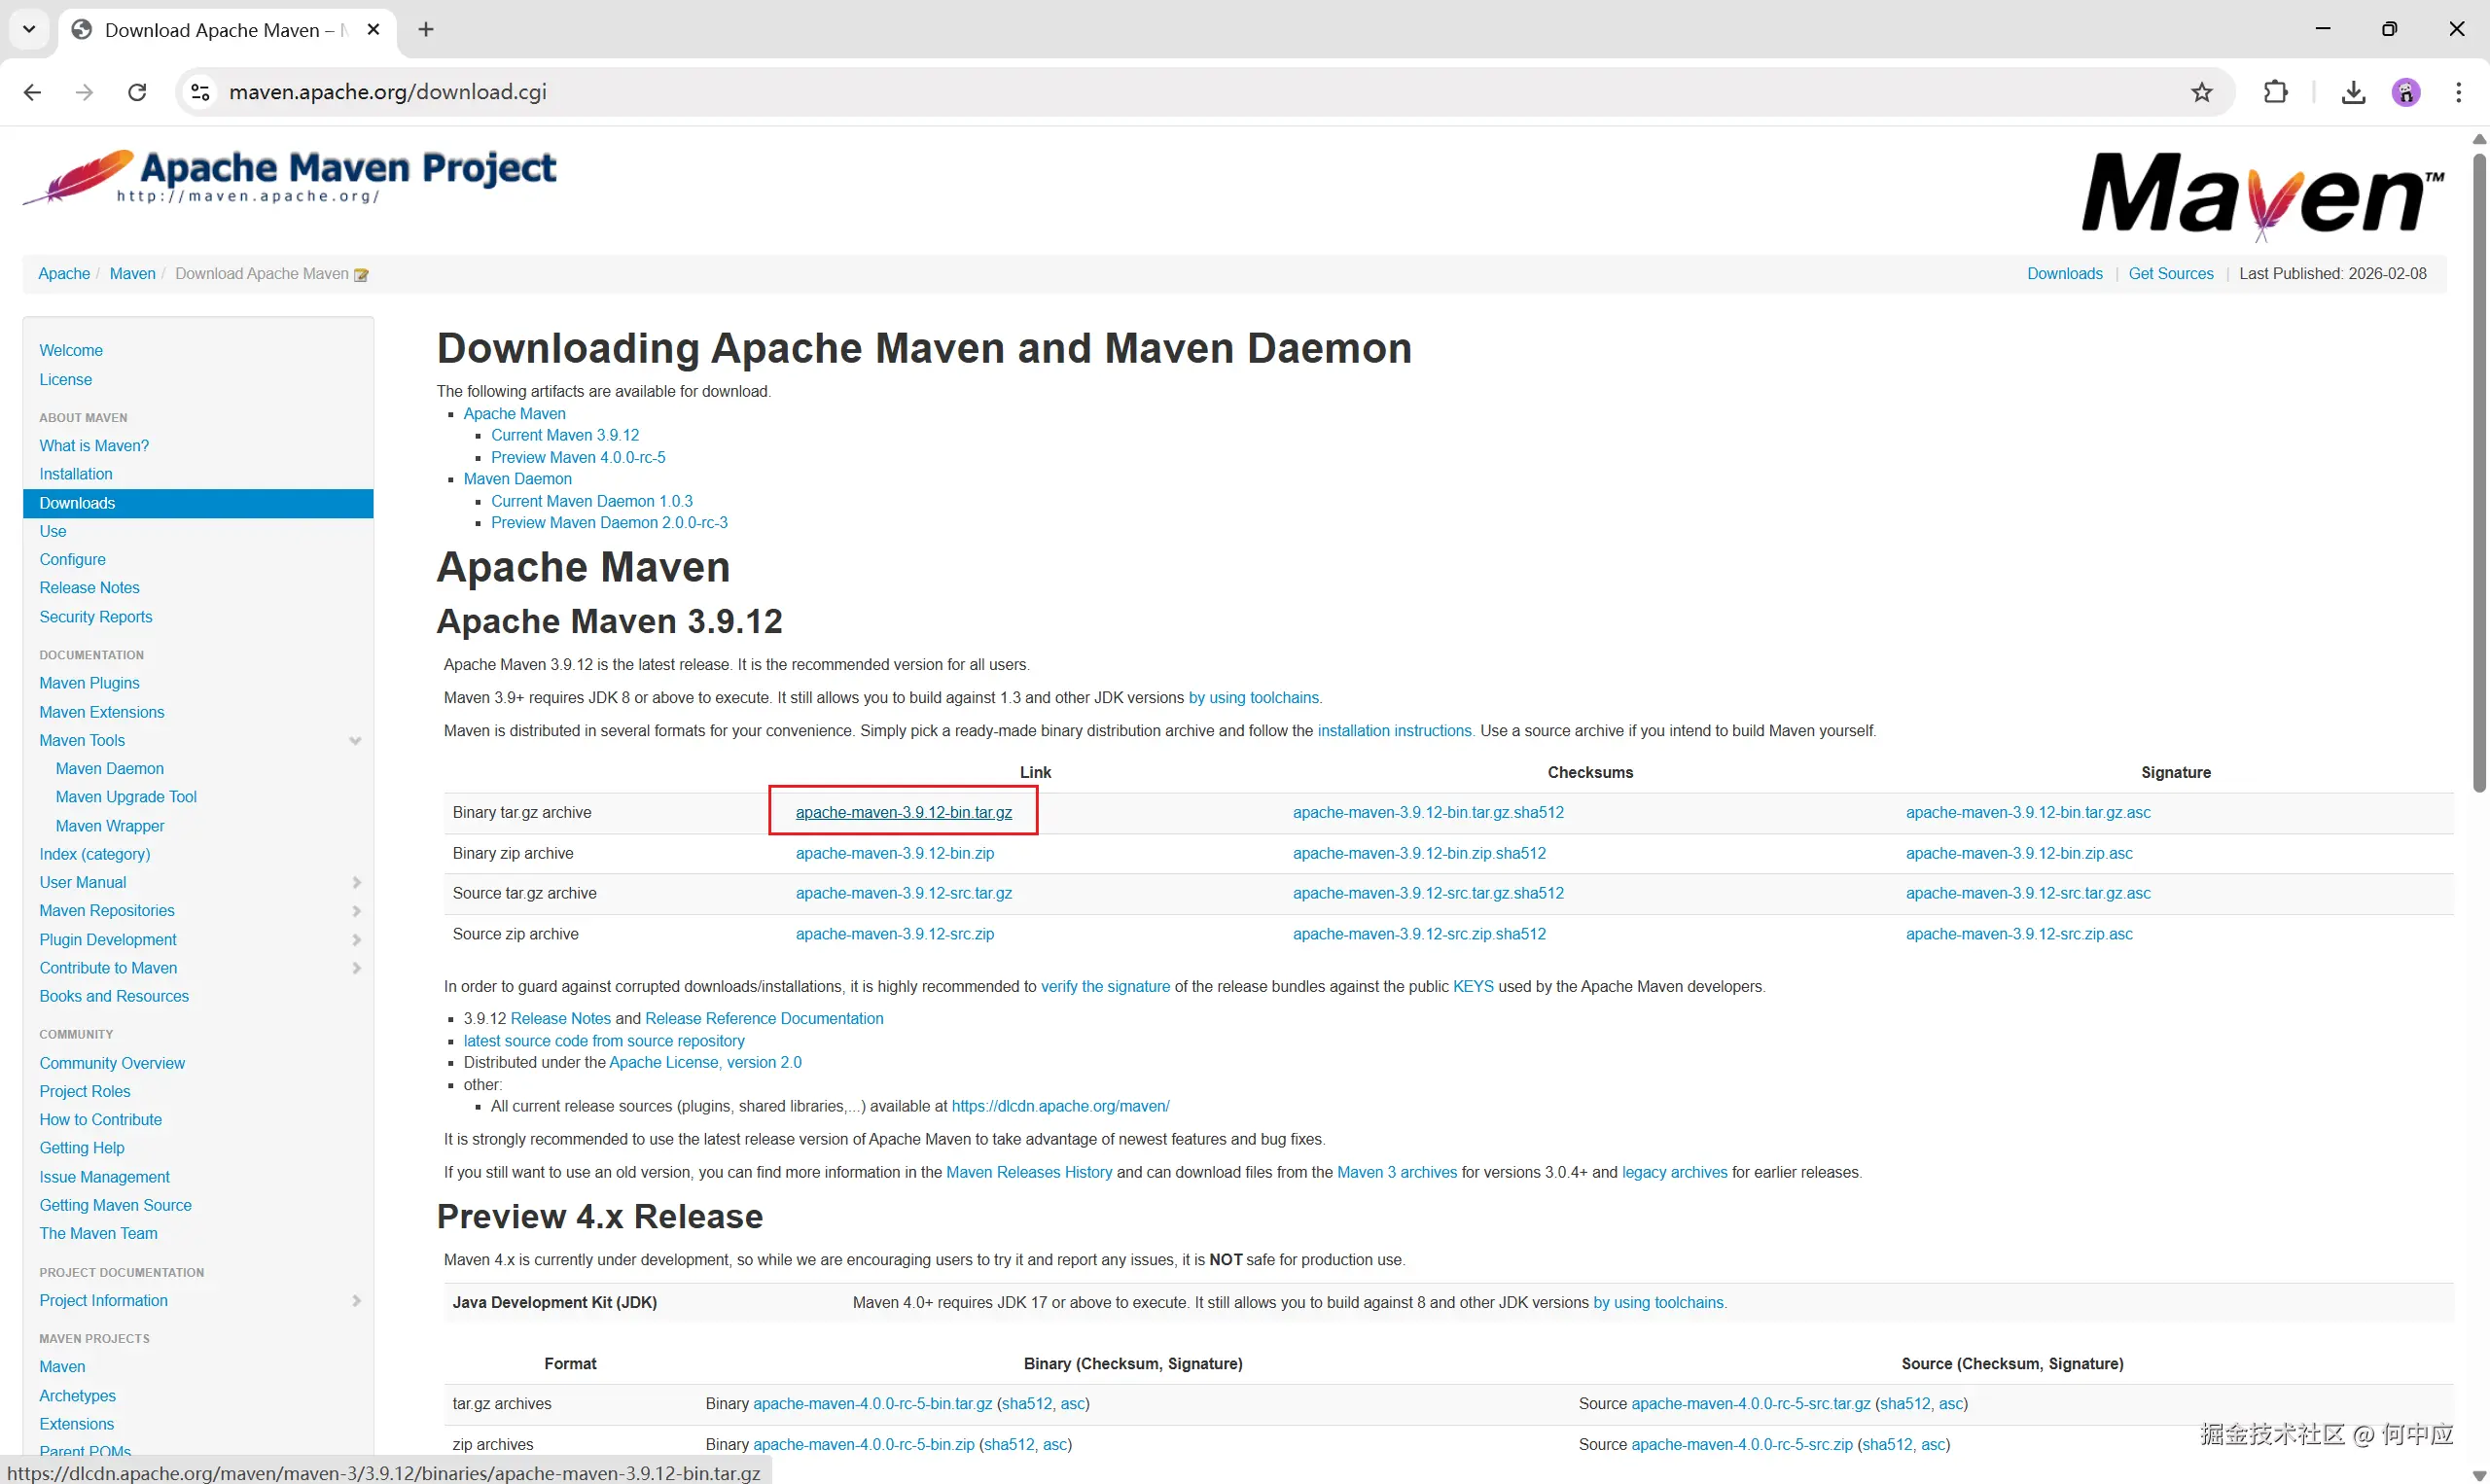The image size is (2490, 1484).
Task: Expand the Plugin Development sidebar section
Action: tap(357, 940)
